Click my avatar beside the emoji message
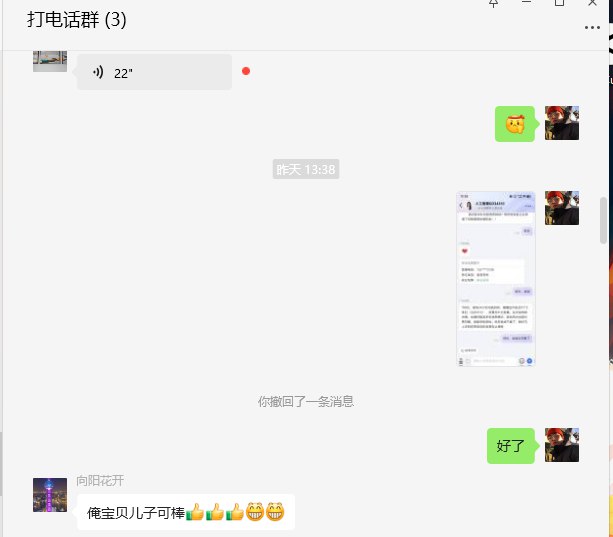The height and width of the screenshot is (537, 613). pyautogui.click(x=562, y=123)
